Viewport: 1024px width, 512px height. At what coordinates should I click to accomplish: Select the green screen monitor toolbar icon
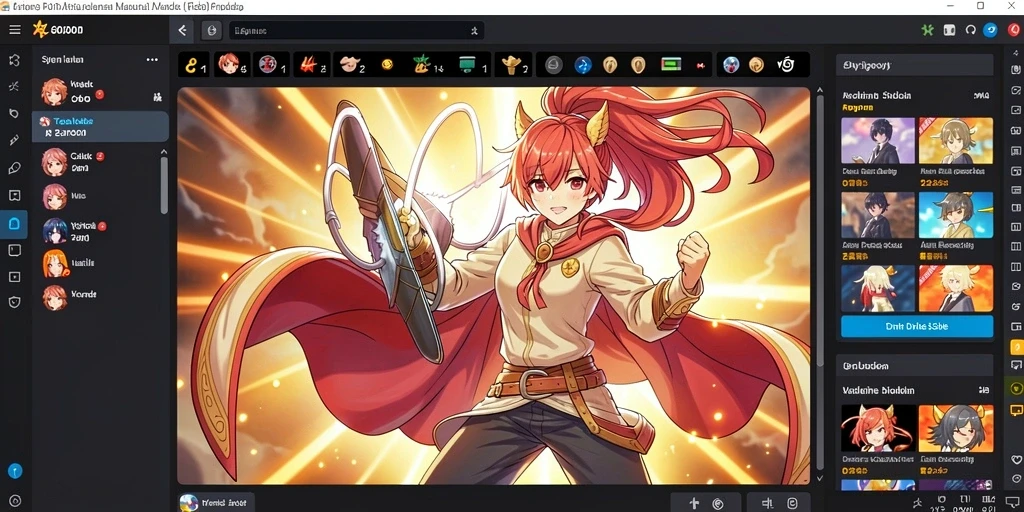coord(466,64)
